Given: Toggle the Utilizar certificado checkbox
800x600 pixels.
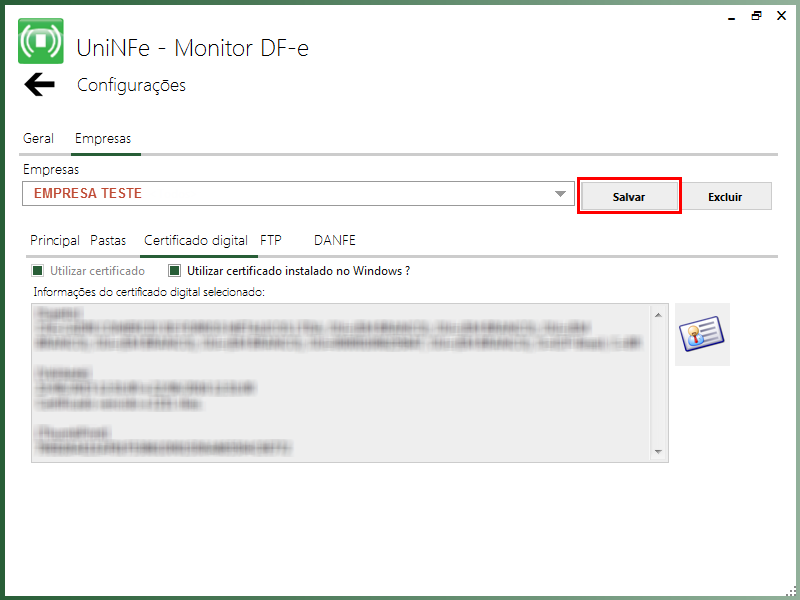Looking at the screenshot, I should 37,270.
